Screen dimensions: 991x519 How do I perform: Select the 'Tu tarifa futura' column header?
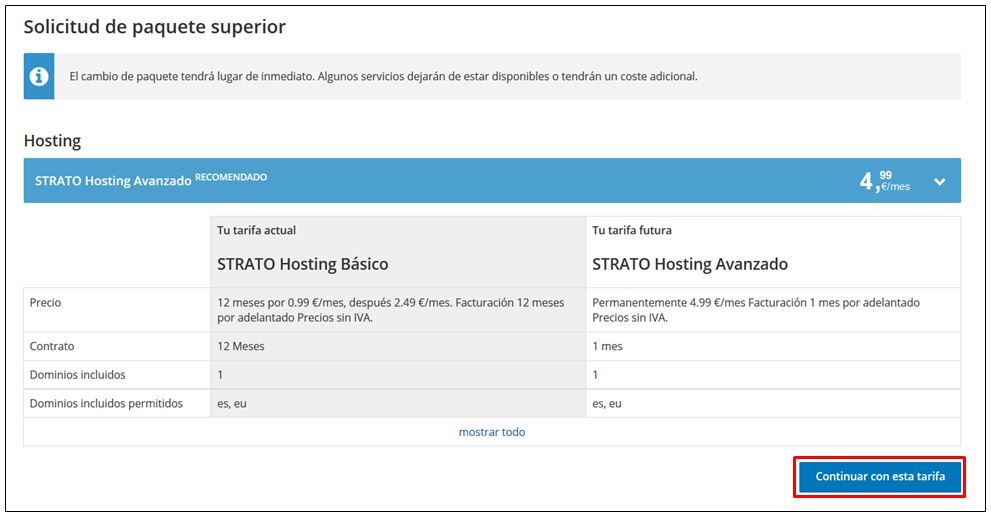(632, 230)
